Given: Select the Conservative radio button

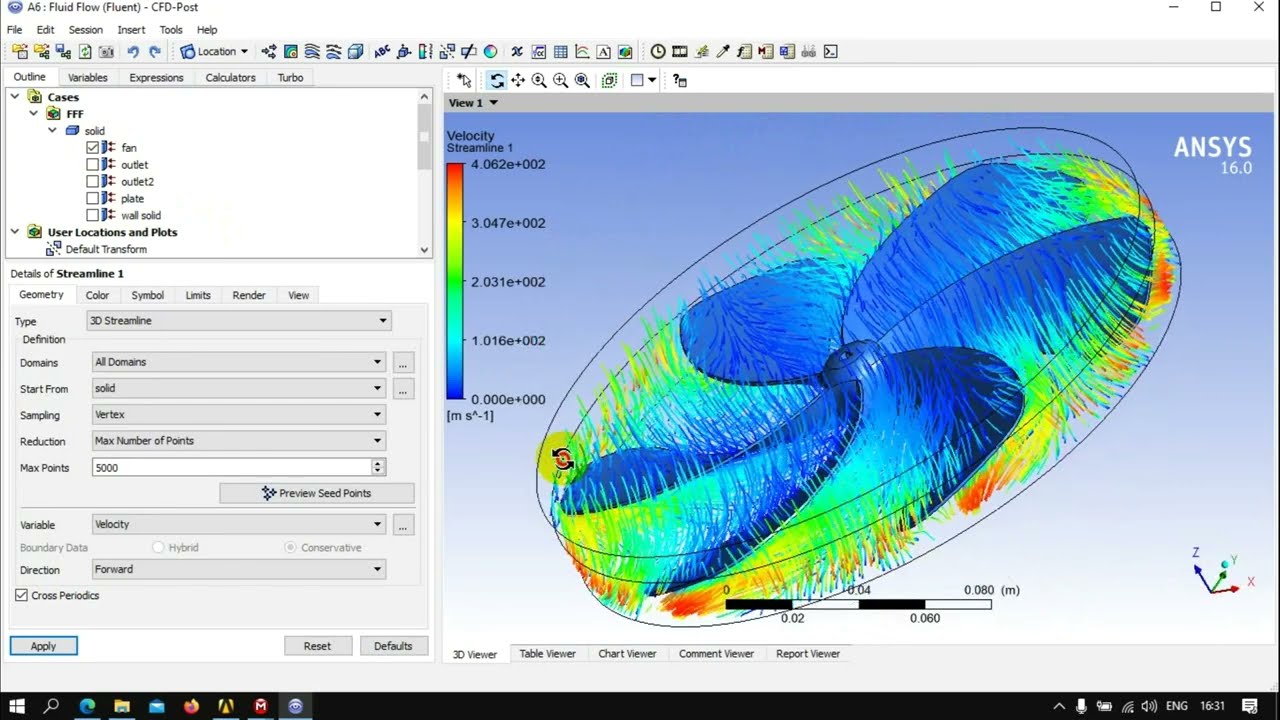Looking at the screenshot, I should pyautogui.click(x=290, y=548).
